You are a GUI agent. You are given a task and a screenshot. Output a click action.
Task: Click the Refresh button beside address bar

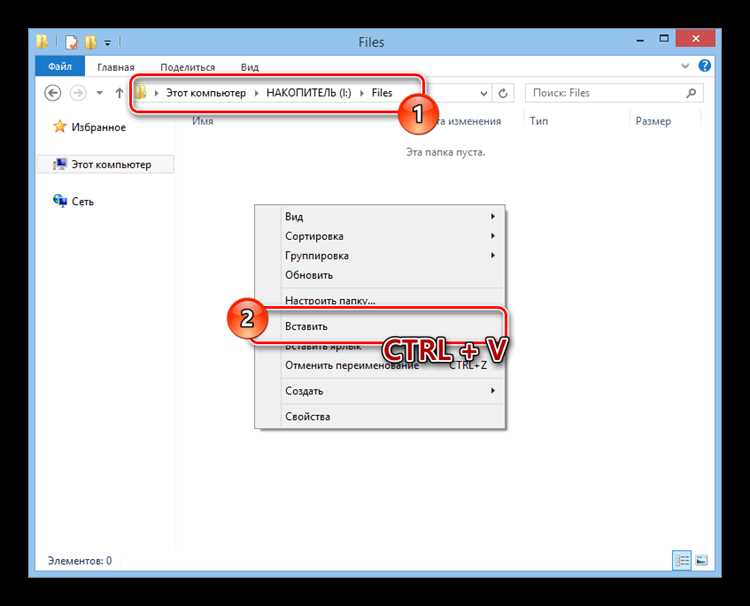click(x=503, y=93)
